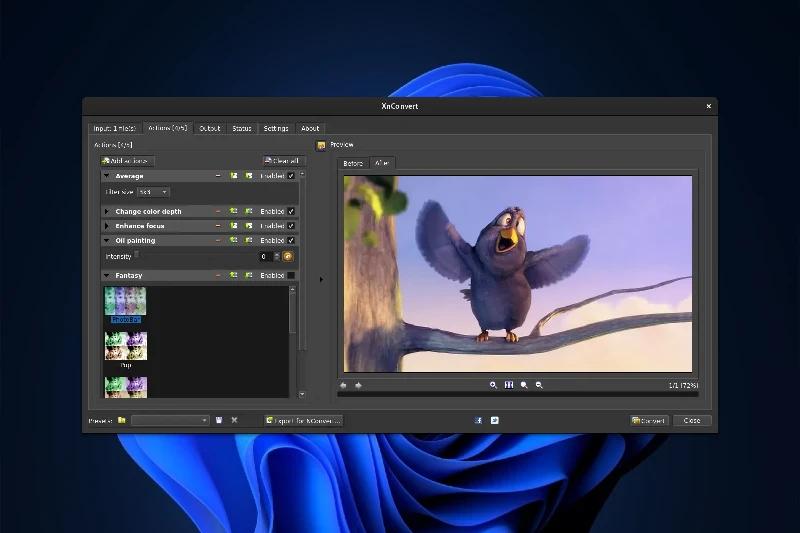Click the Clear all button
This screenshot has height=533, width=800.
coord(284,161)
